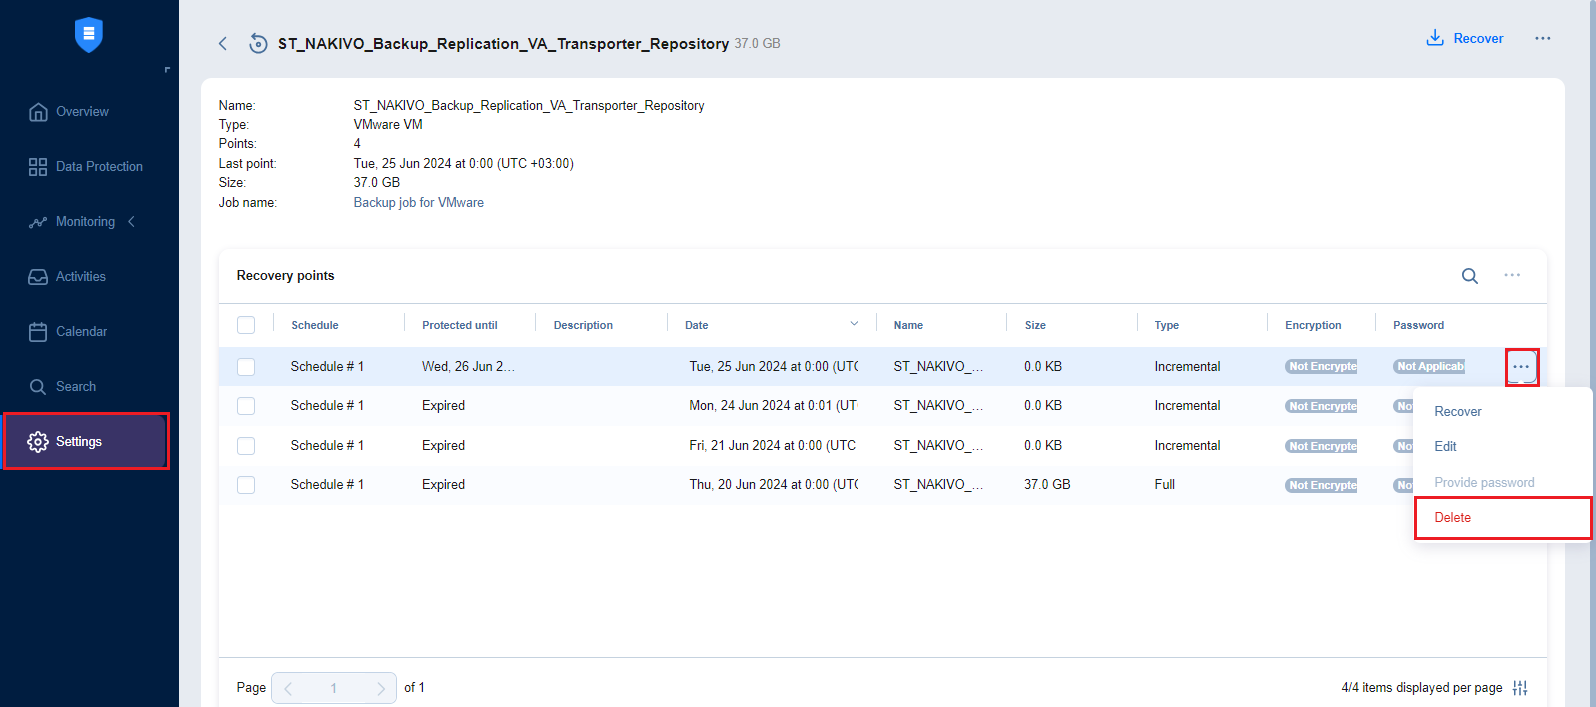Open items-per-page settings icon
Image resolution: width=1596 pixels, height=707 pixels.
(x=1520, y=687)
